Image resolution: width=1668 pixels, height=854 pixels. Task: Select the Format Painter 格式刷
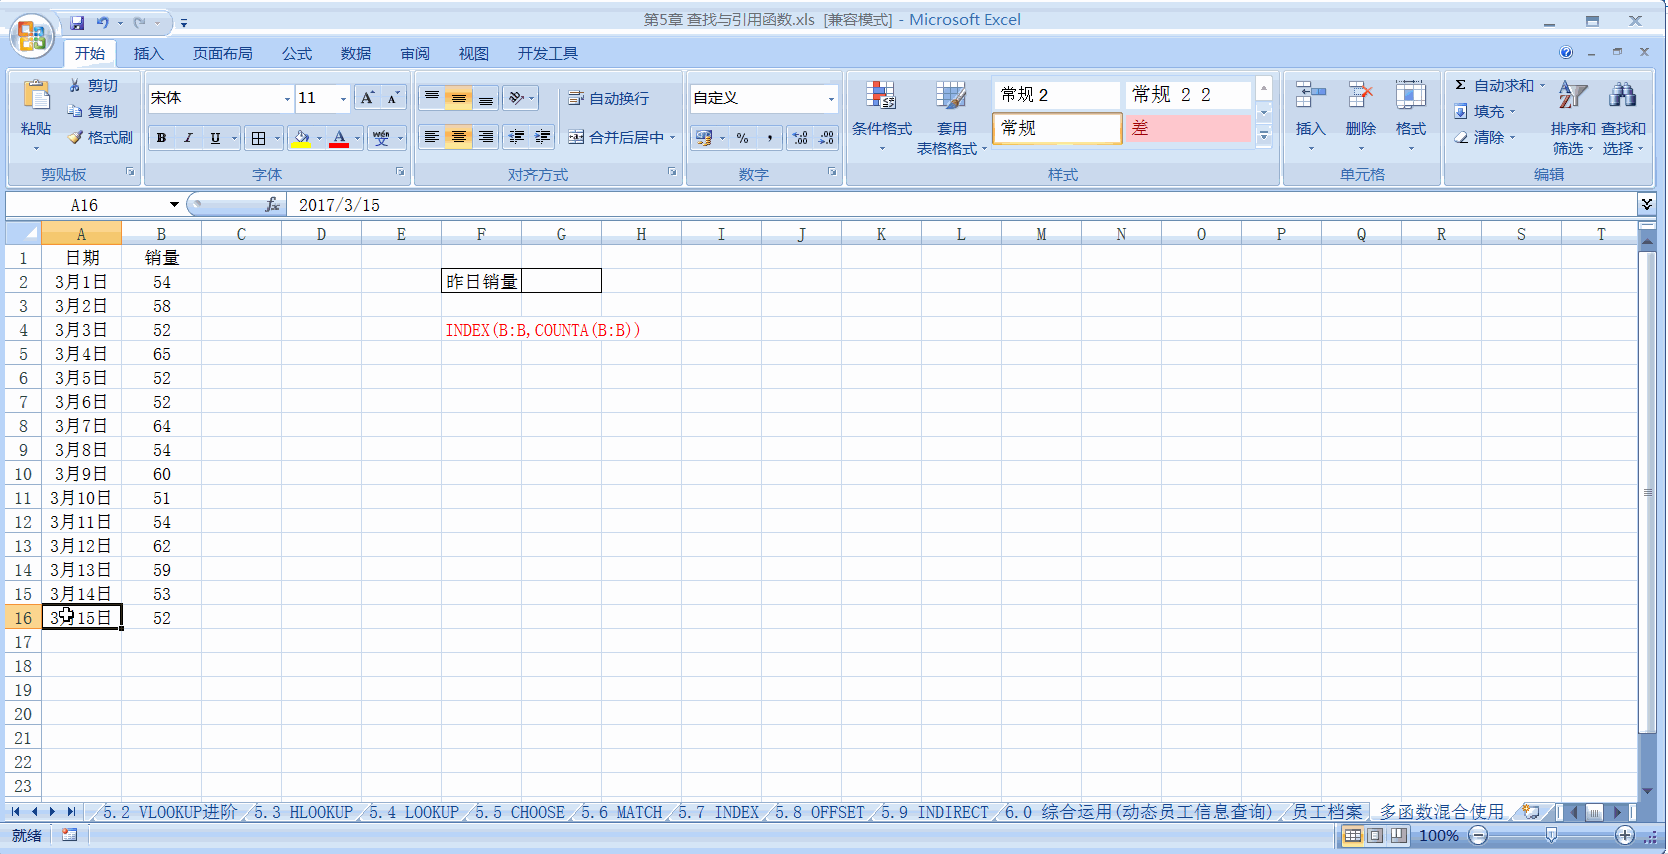[x=100, y=137]
